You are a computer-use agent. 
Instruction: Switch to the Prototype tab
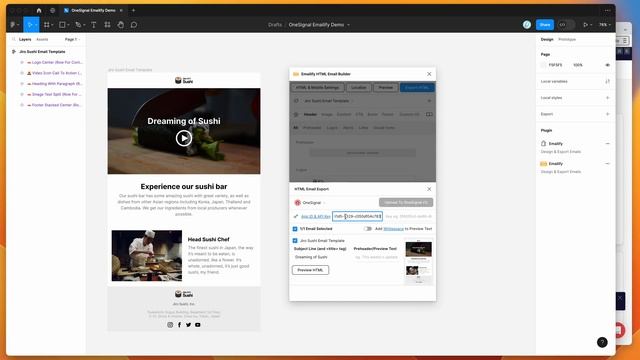(567, 40)
